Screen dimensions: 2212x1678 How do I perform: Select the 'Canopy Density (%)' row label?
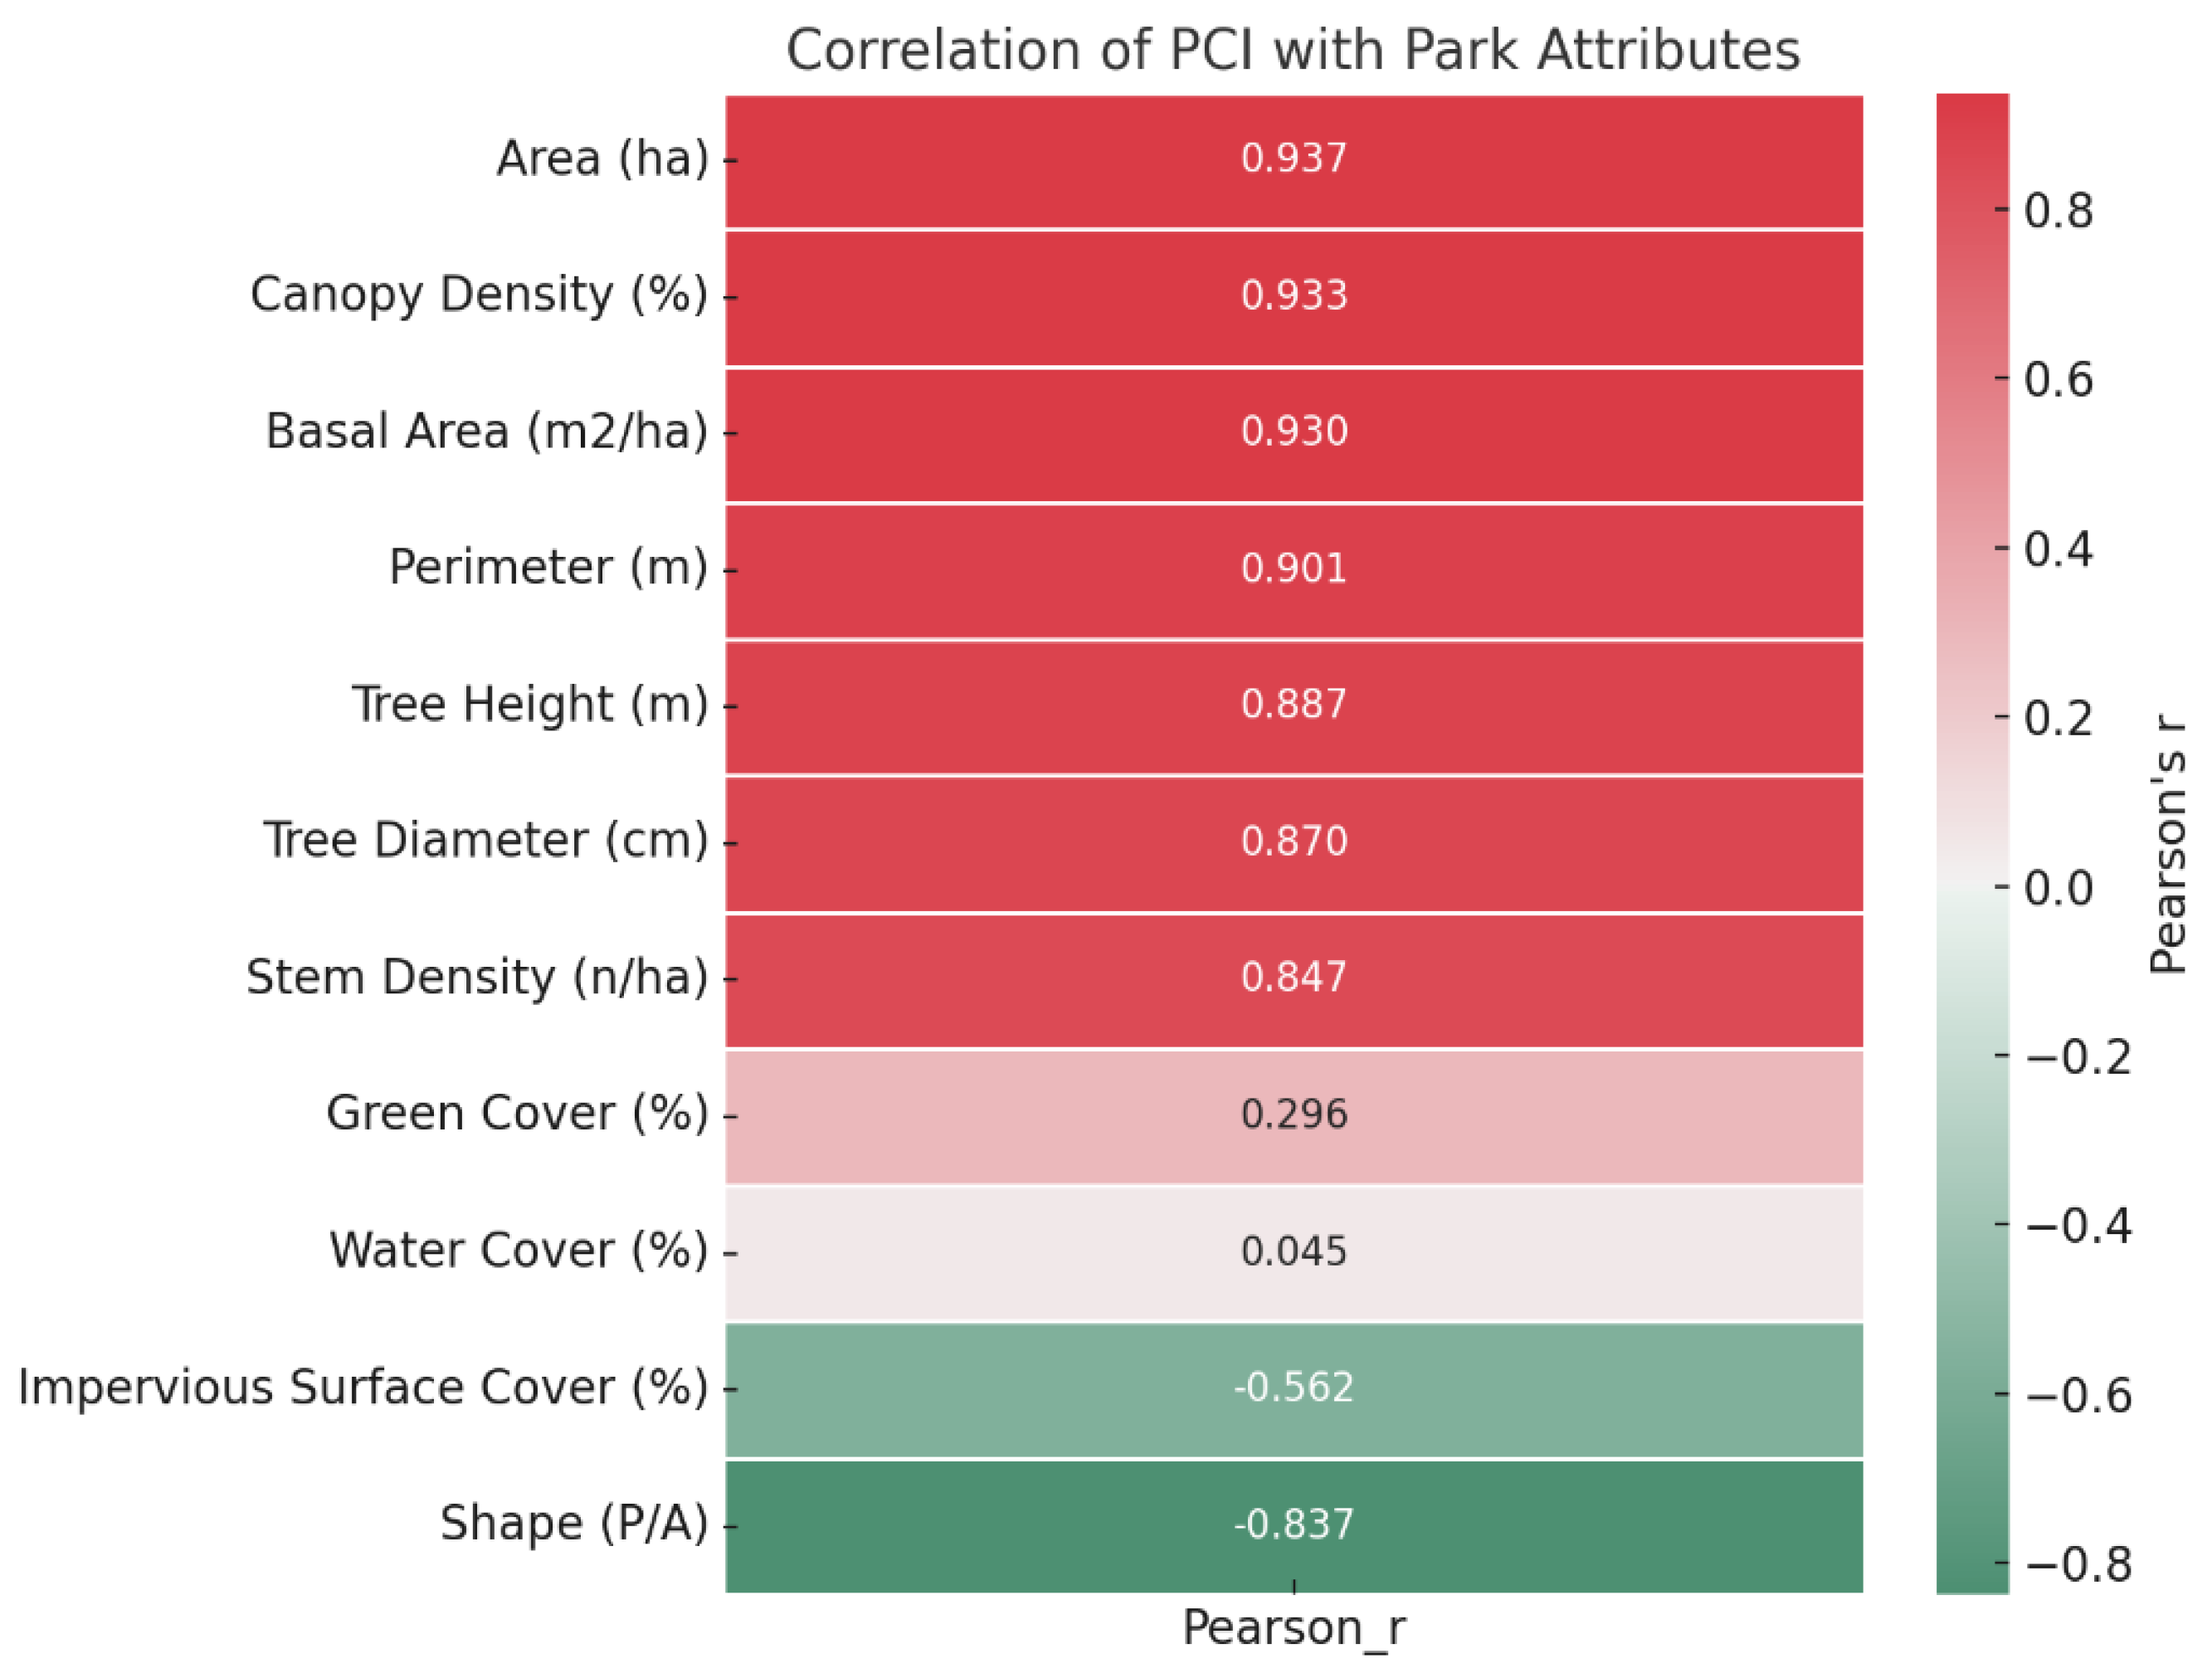pos(478,295)
